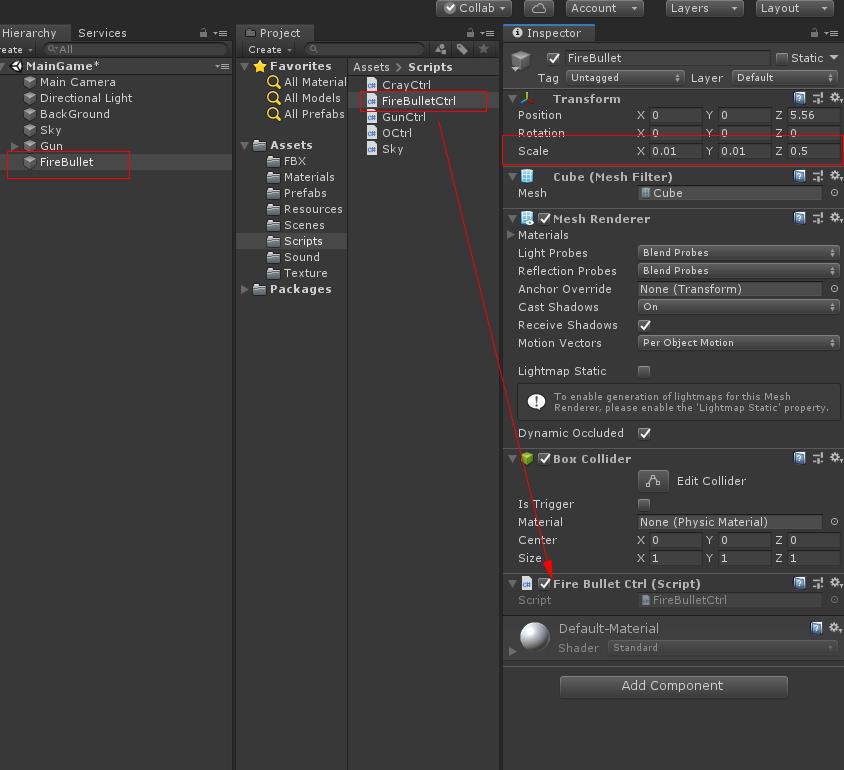This screenshot has width=844, height=770.
Task: Toggle Dynamic Occluded checkbox
Action: [644, 433]
